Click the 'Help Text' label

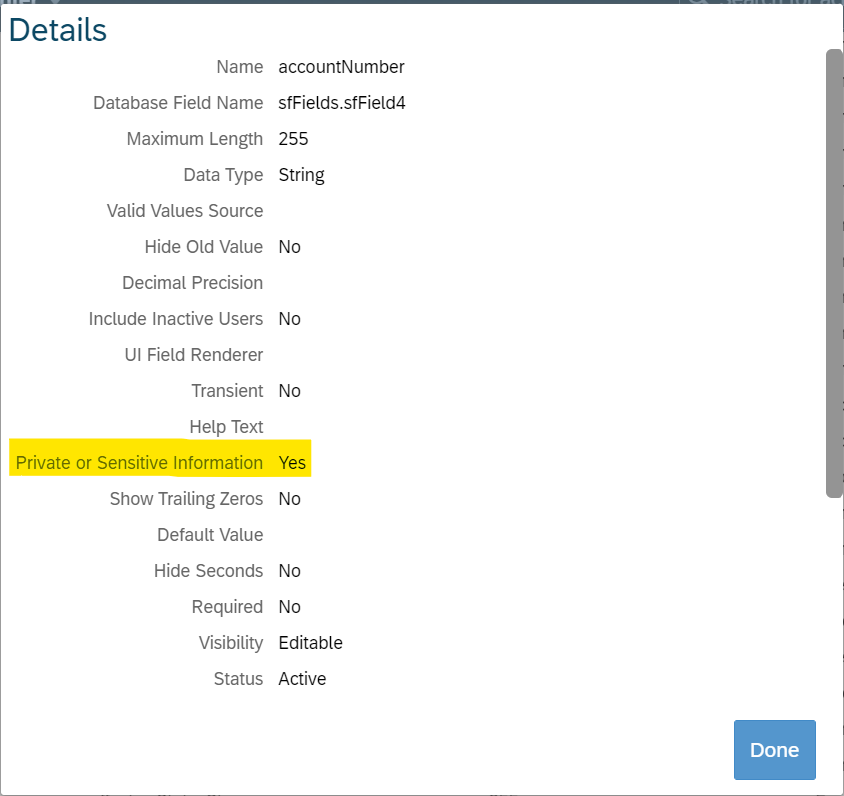[x=226, y=427]
